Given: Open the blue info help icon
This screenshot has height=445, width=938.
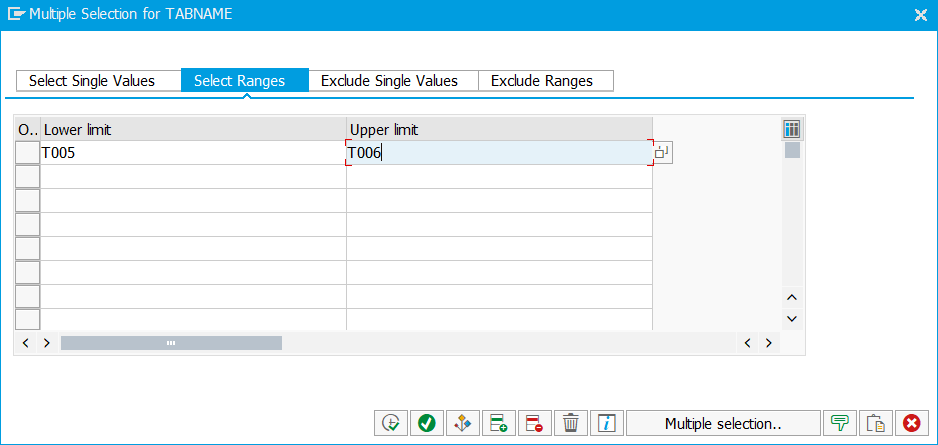Looking at the screenshot, I should (x=607, y=423).
